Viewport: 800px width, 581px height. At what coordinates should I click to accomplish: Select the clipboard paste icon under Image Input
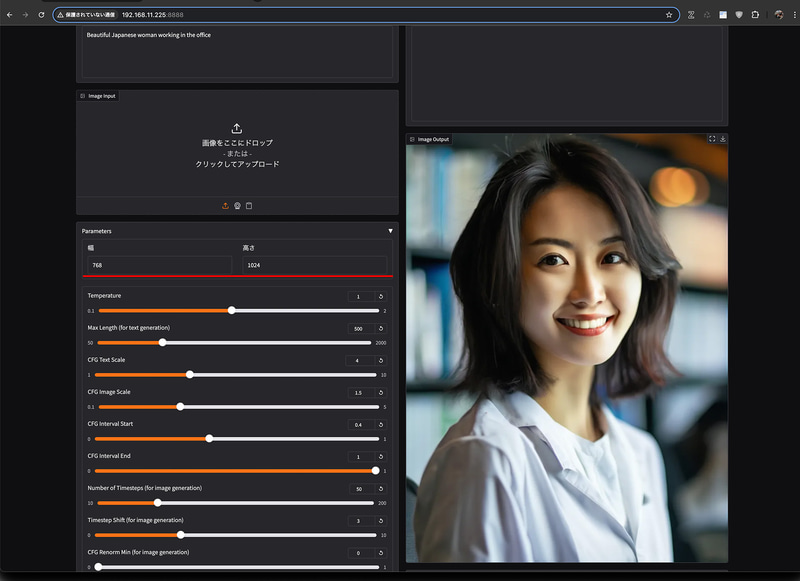(x=249, y=206)
